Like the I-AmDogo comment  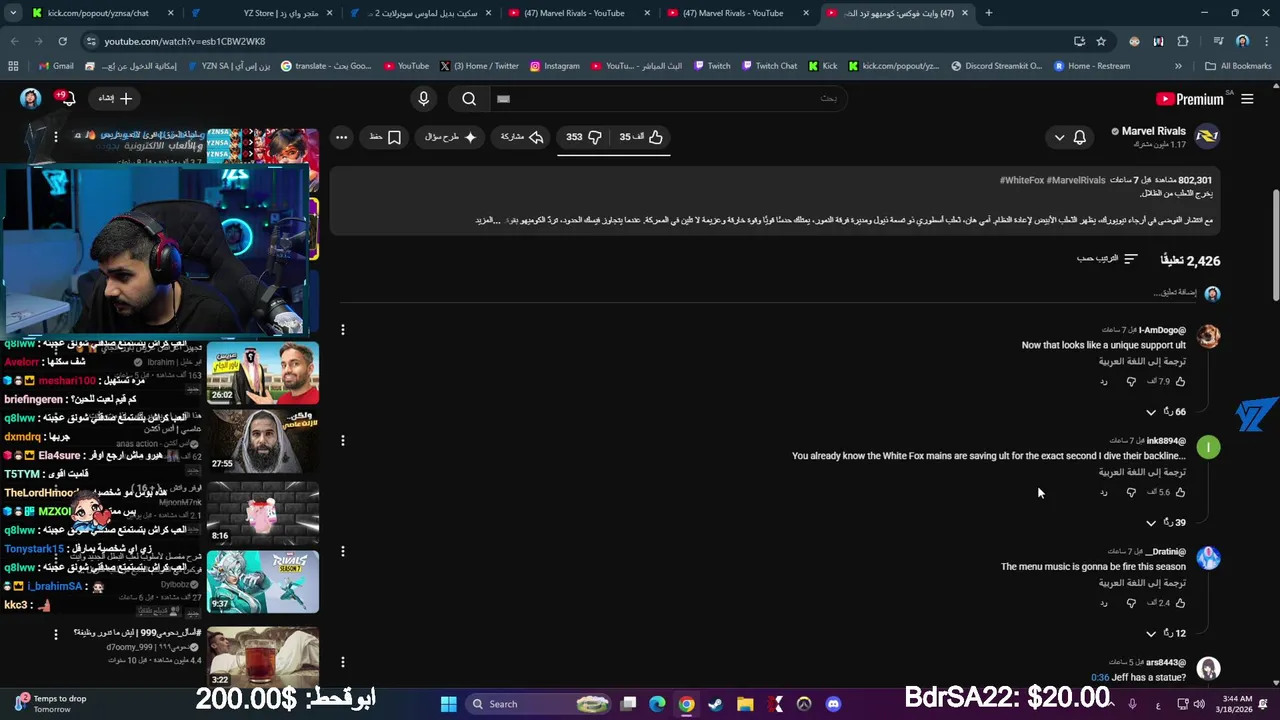[x=1180, y=381]
